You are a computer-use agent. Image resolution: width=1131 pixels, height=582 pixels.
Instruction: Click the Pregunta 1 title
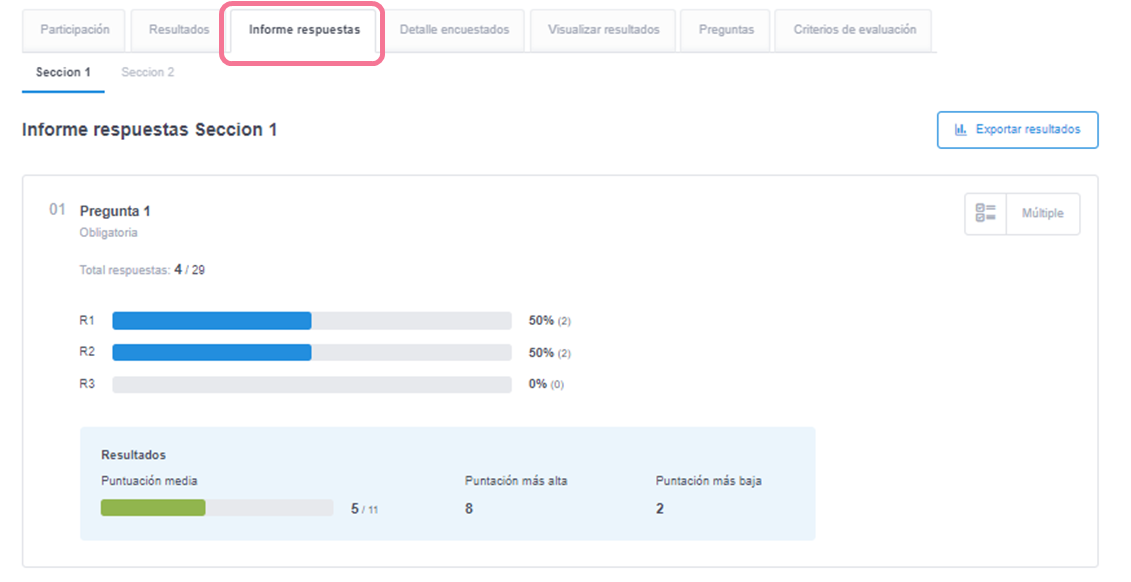(115, 211)
